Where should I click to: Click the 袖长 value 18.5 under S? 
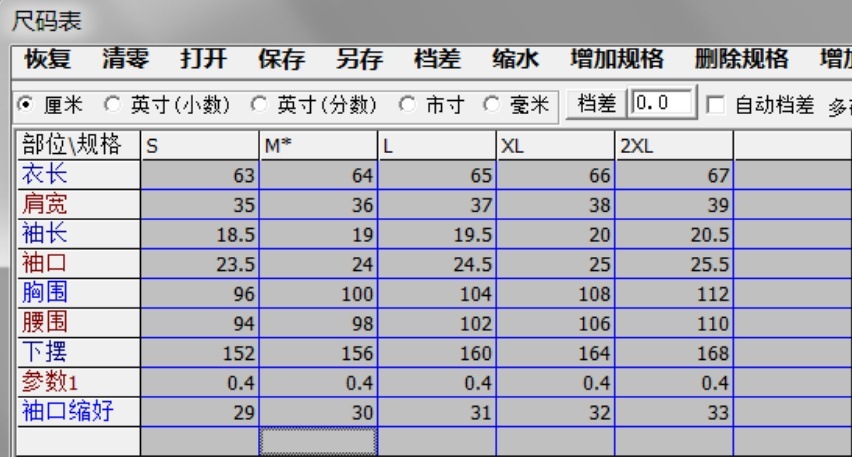point(200,234)
